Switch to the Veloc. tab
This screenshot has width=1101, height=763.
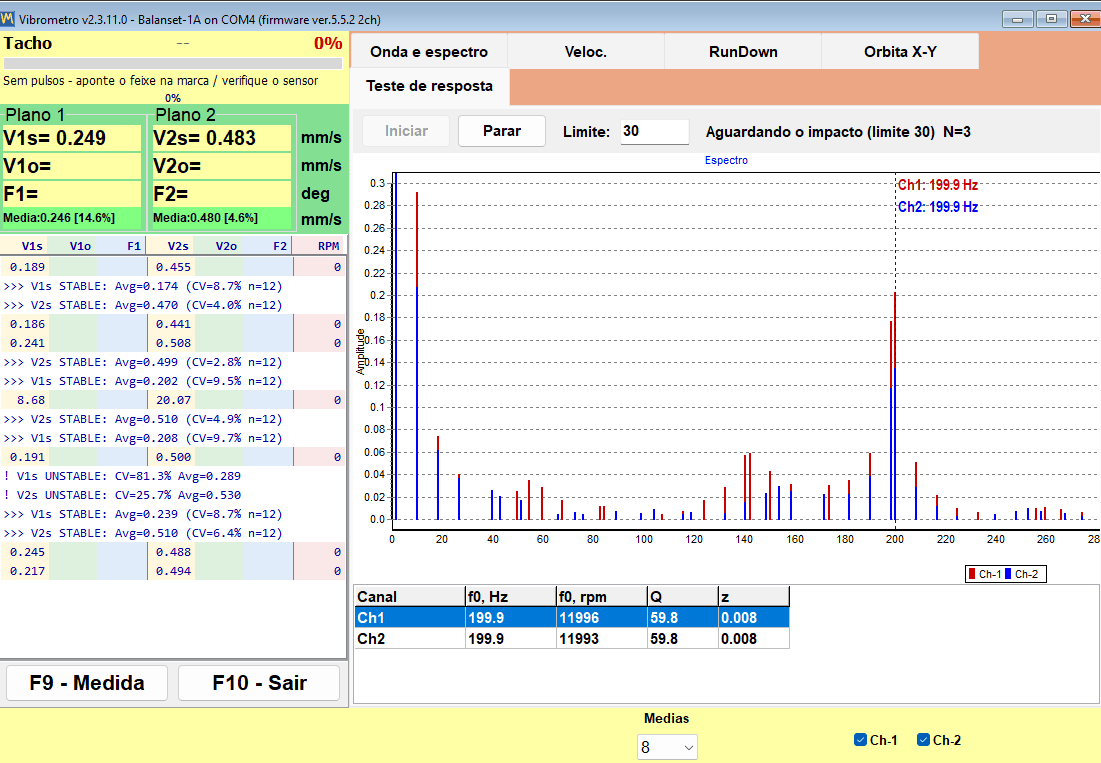[x=586, y=52]
